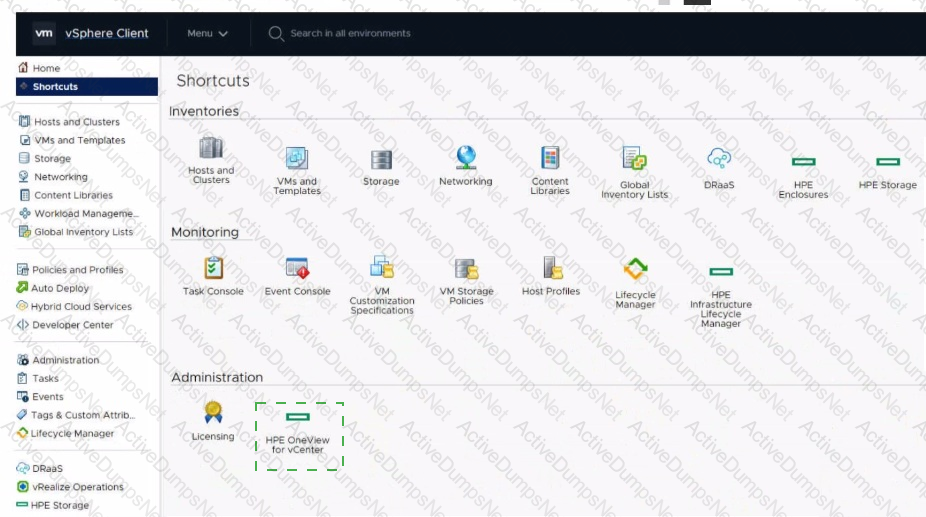The width and height of the screenshot is (926, 517).
Task: Click the Networking globe shortcut icon
Action: [x=465, y=157]
